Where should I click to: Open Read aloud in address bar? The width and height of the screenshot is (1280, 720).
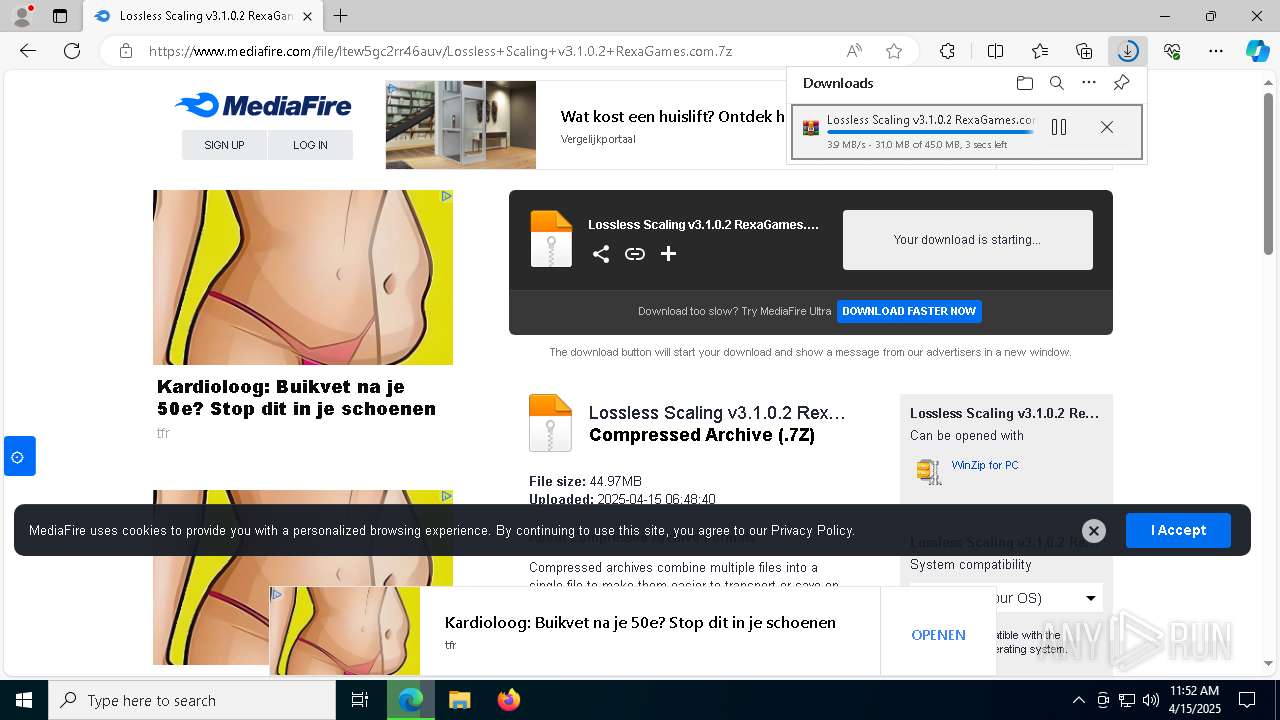coord(854,51)
